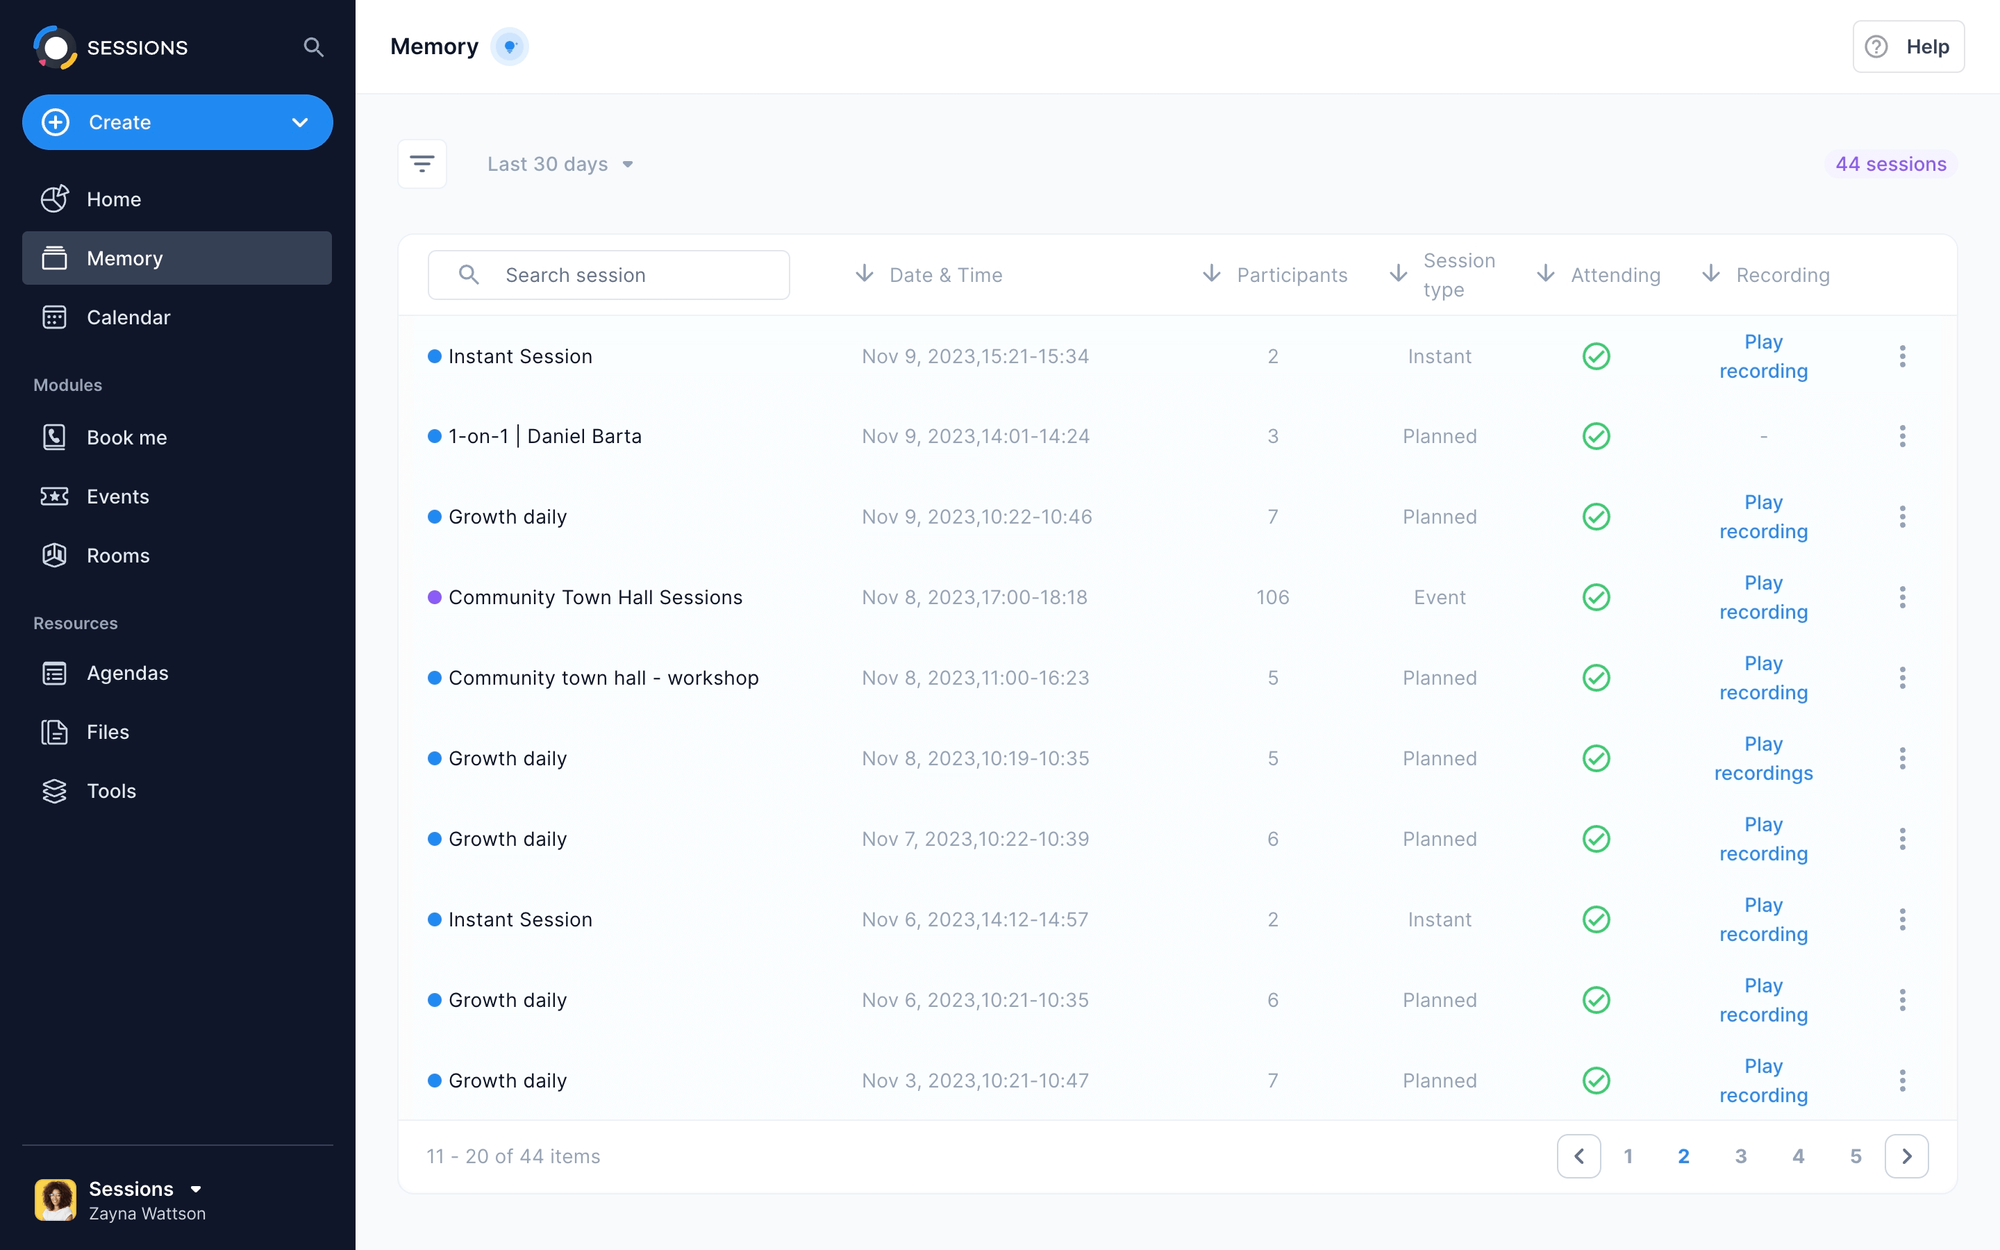Open Rooms module
Image resolution: width=2000 pixels, height=1250 pixels.
pyautogui.click(x=177, y=555)
